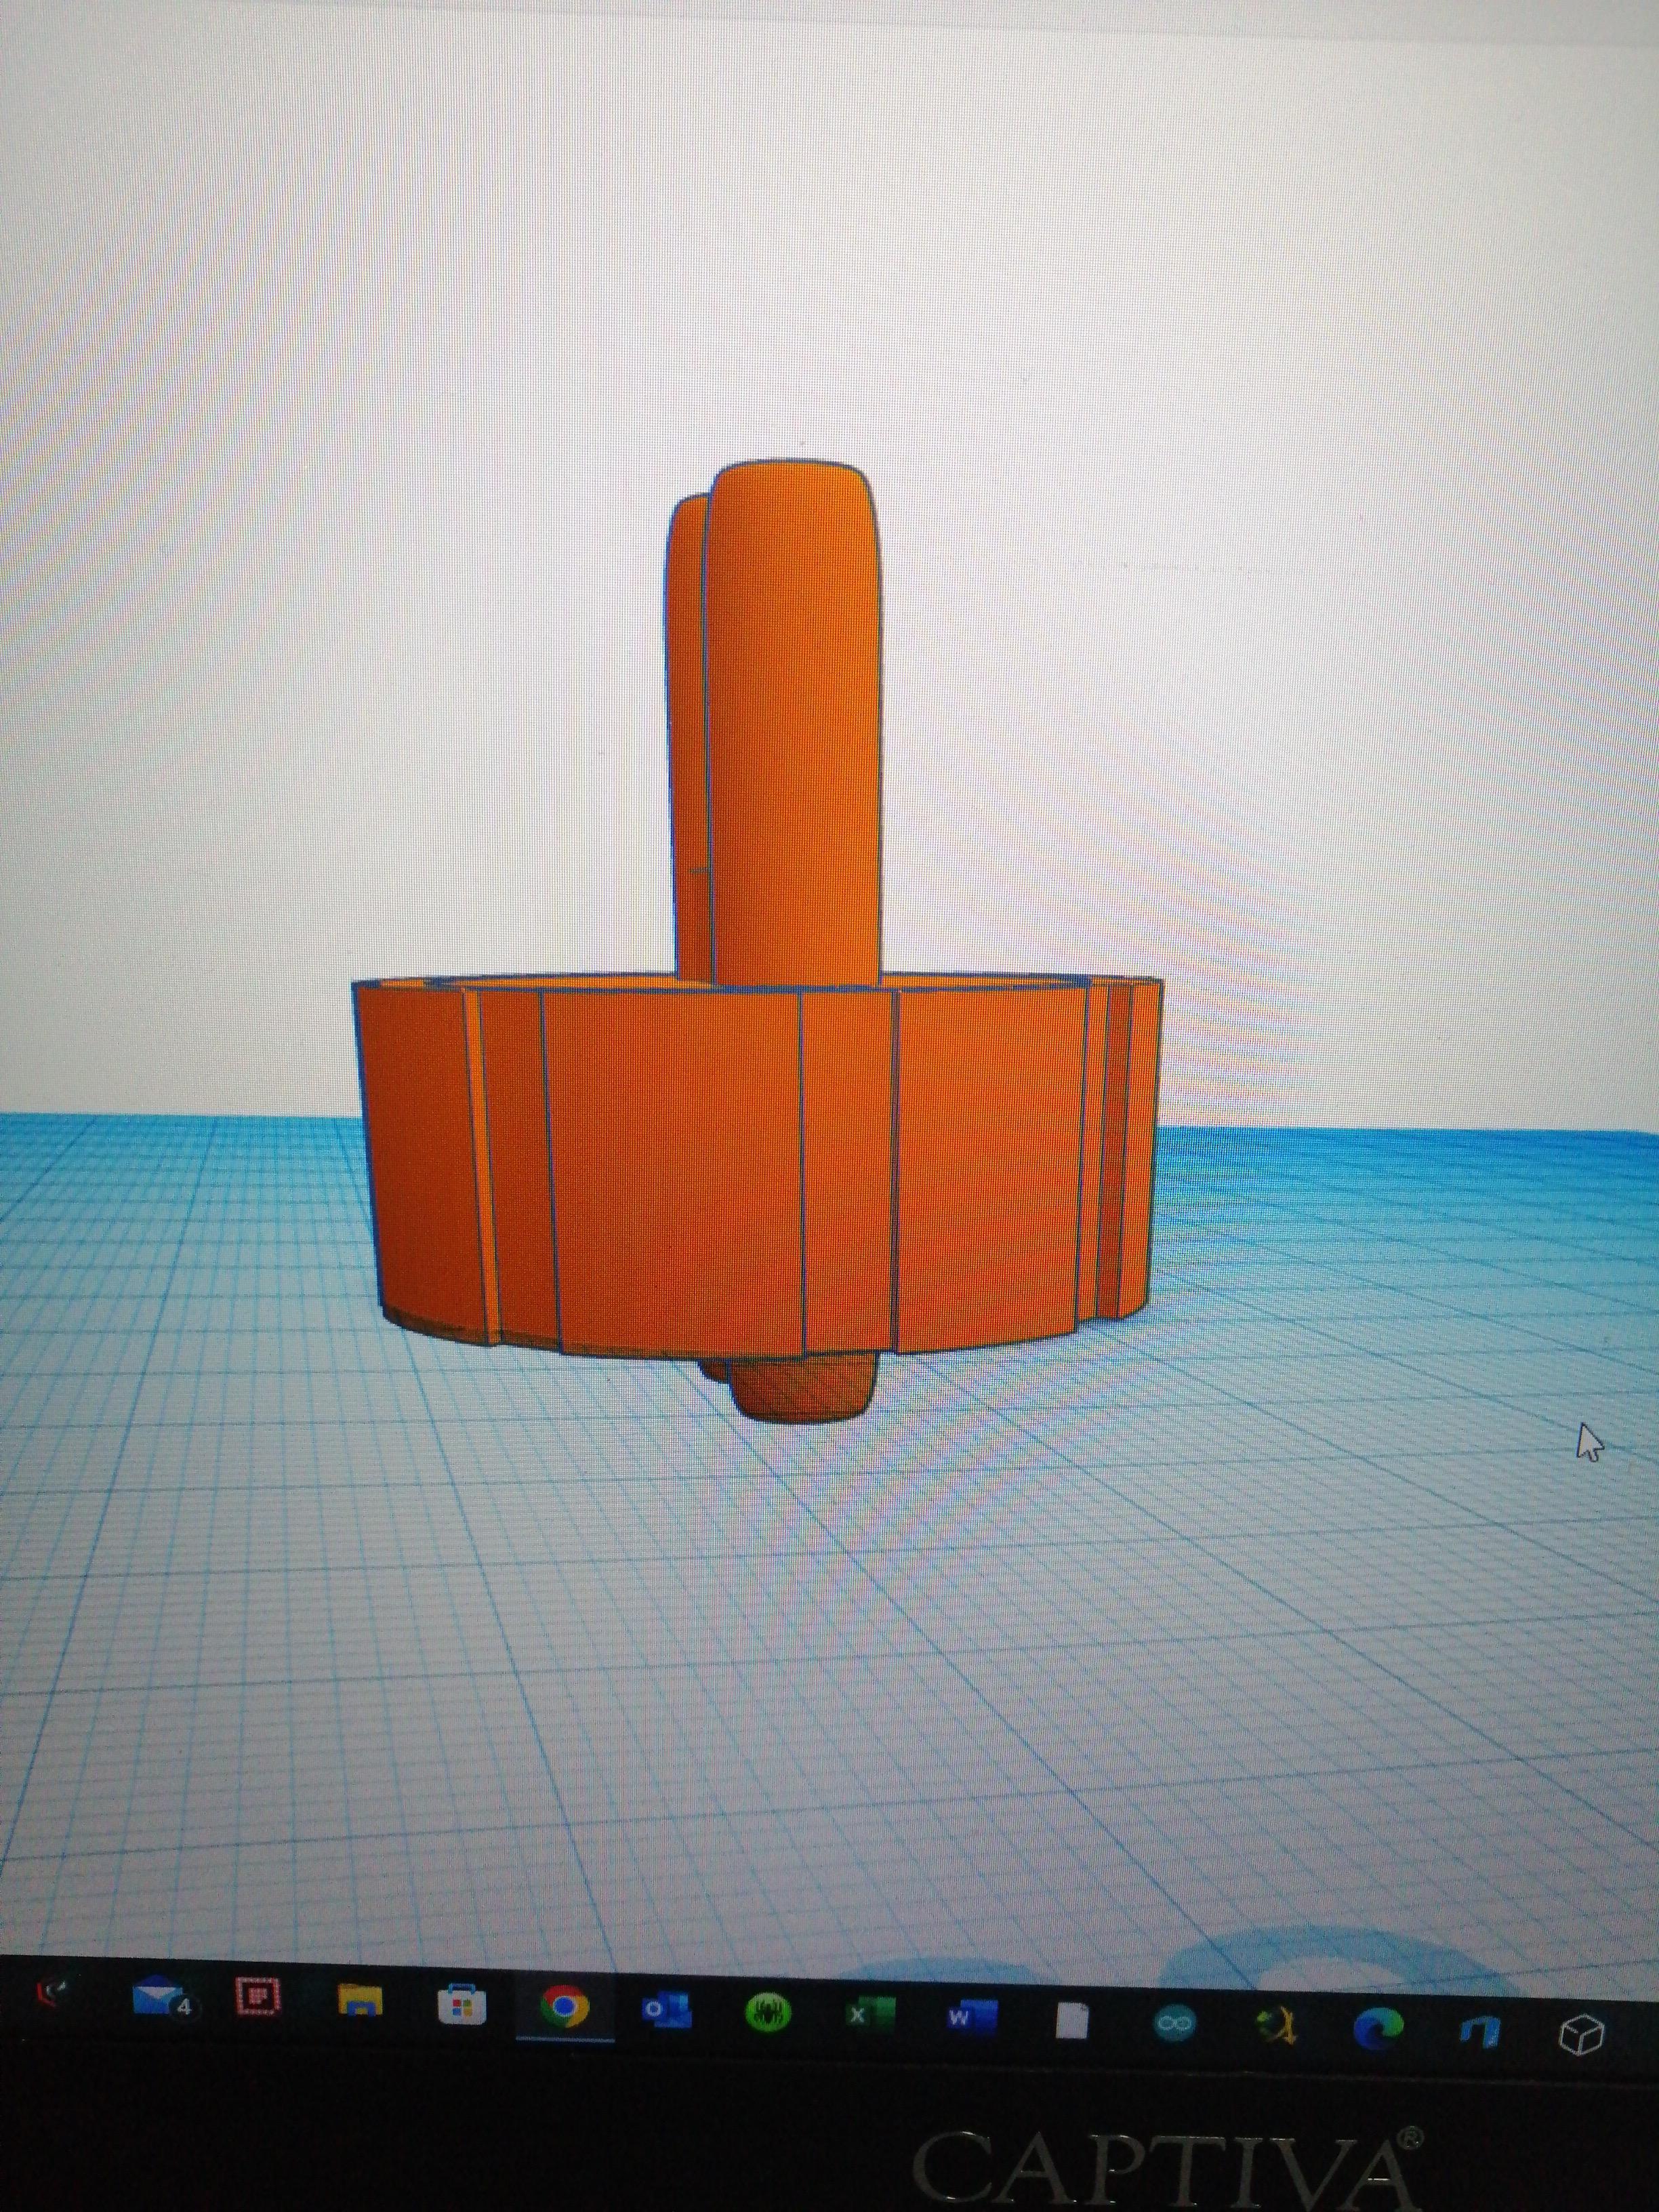Image resolution: width=1659 pixels, height=2212 pixels.
Task: Open File Explorer from the taskbar
Action: (360, 2000)
